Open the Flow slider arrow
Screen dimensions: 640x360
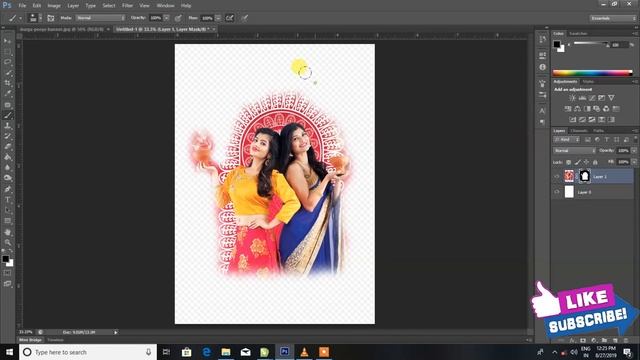point(218,18)
